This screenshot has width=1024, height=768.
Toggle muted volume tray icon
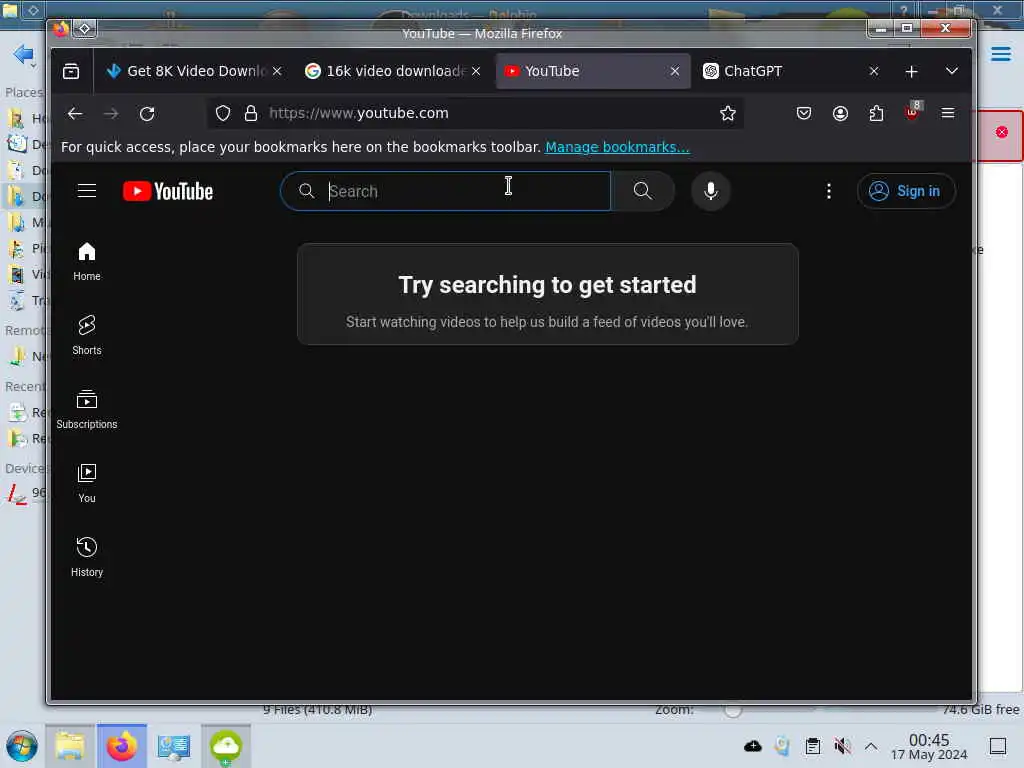click(x=842, y=746)
